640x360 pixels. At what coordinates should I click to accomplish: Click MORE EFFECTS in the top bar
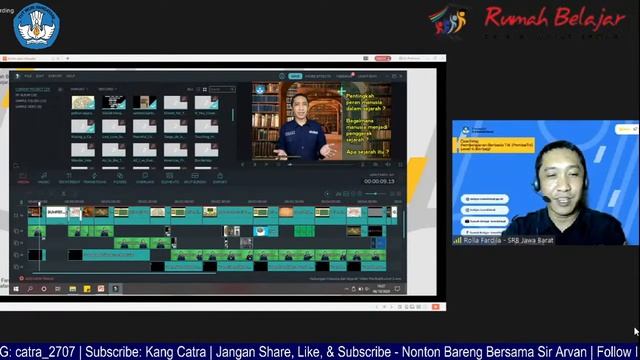pyautogui.click(x=318, y=76)
